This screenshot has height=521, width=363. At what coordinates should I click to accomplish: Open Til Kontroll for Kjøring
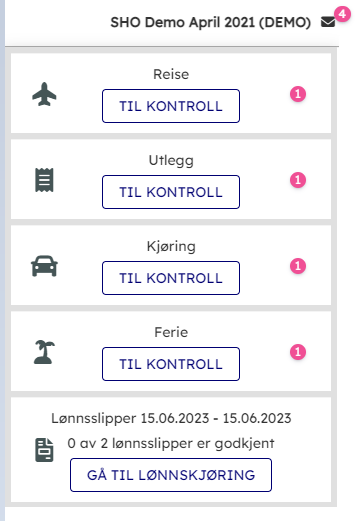171,278
